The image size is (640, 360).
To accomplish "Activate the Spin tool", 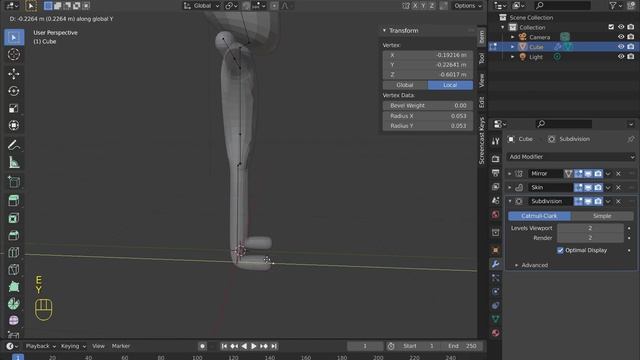I will click(x=14, y=304).
